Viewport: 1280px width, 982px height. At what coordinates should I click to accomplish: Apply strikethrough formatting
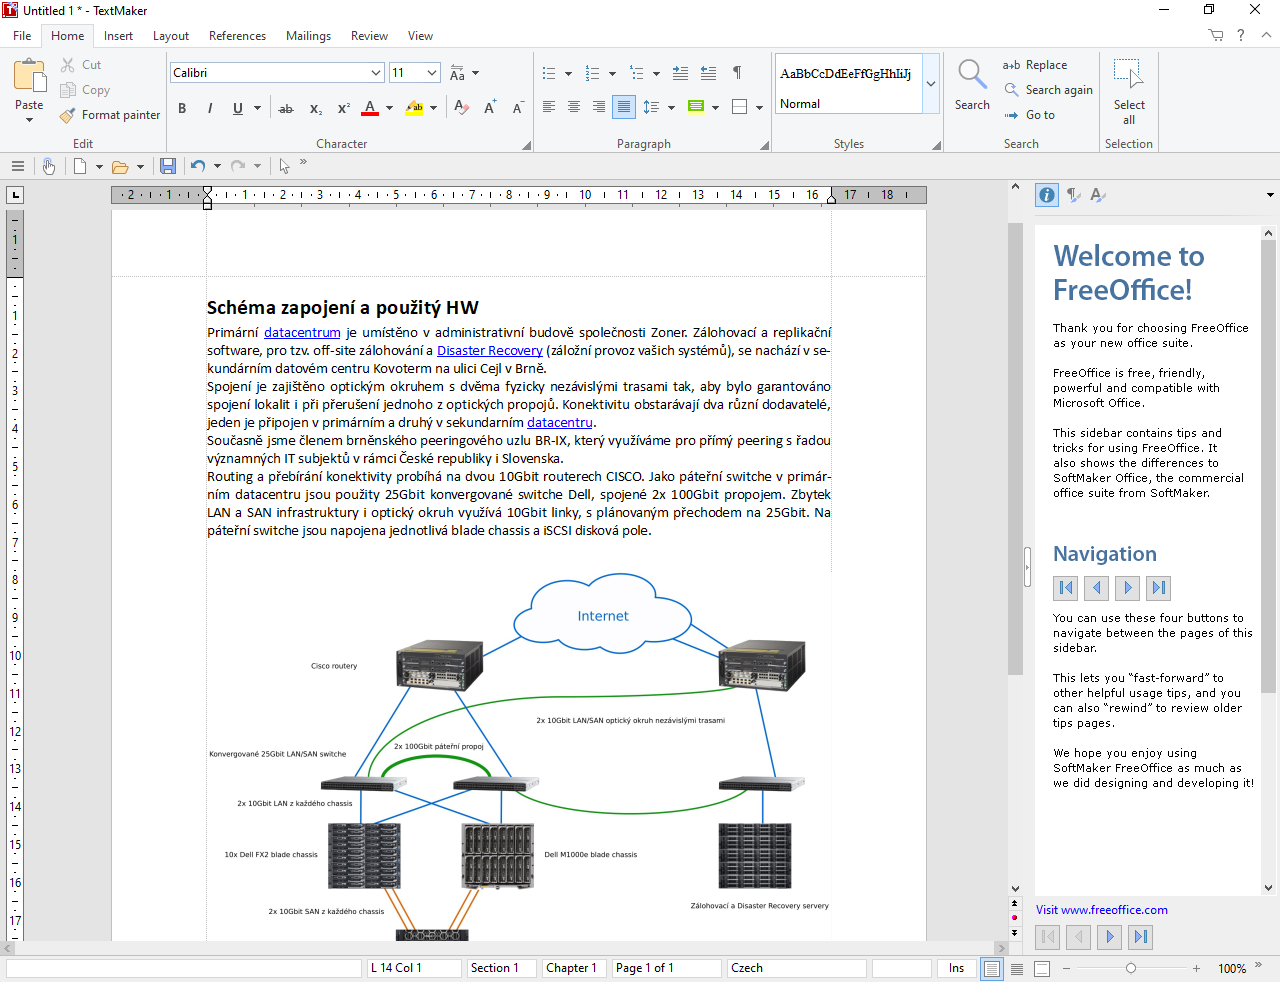click(286, 108)
